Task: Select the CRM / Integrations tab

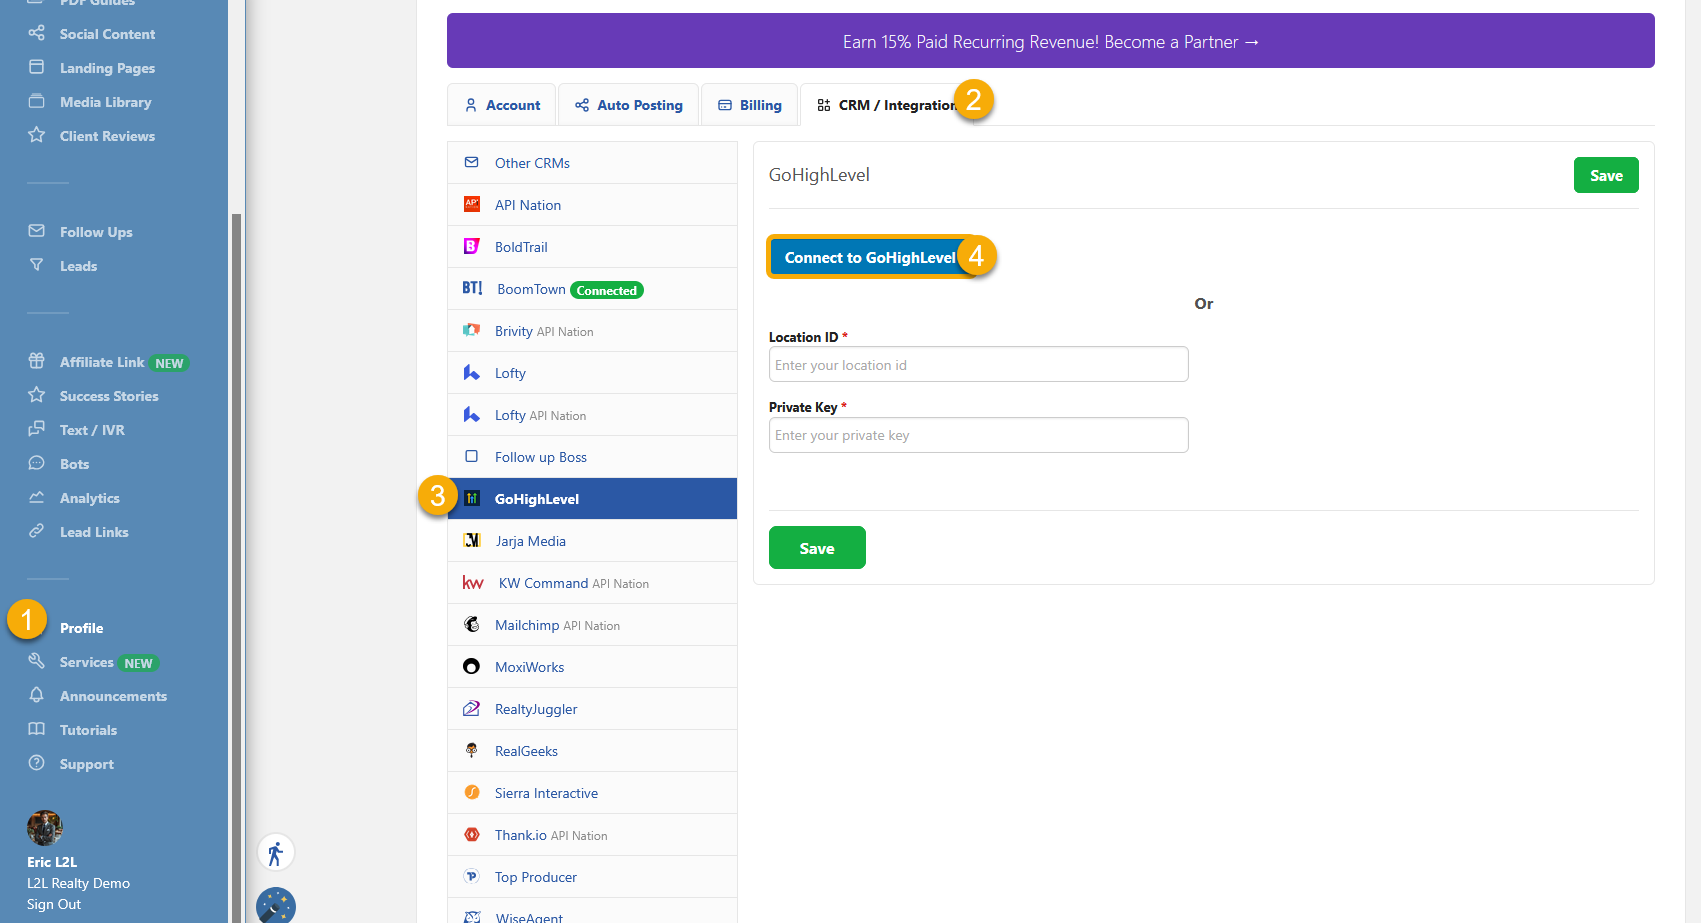Action: pos(887,105)
